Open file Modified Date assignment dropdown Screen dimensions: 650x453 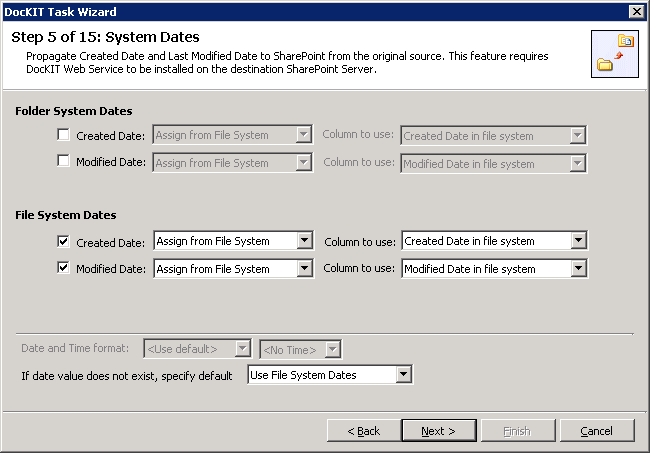point(233,268)
